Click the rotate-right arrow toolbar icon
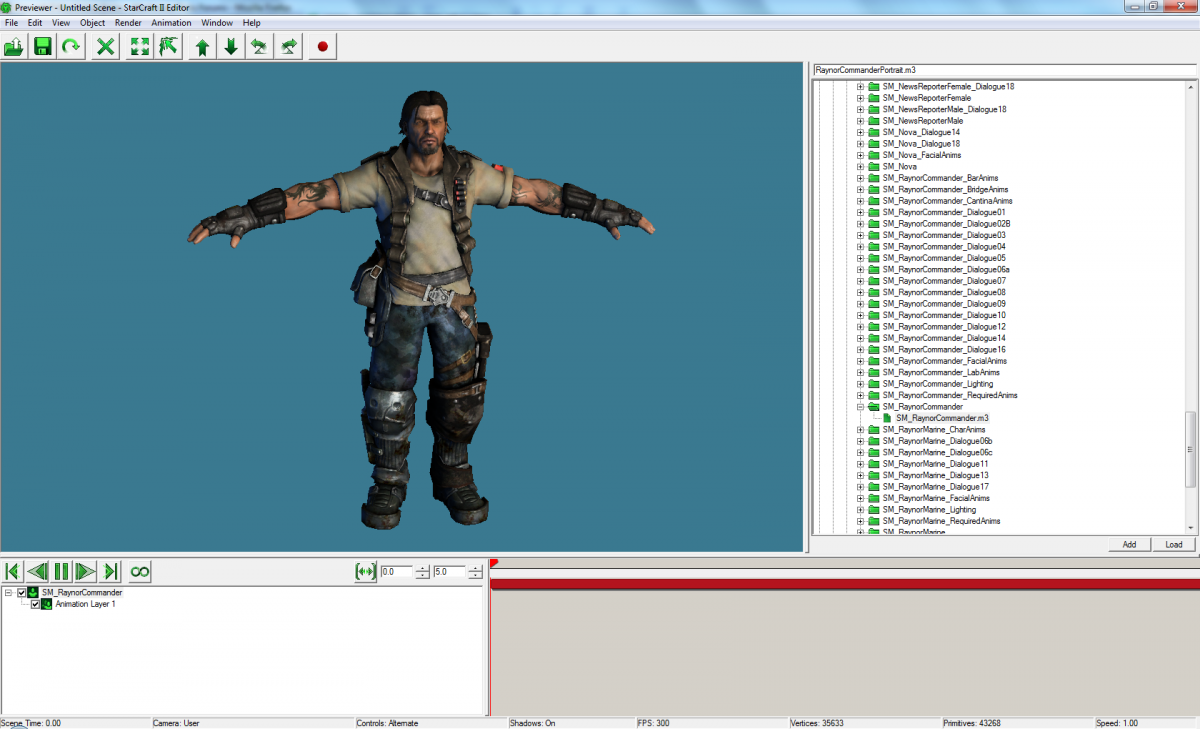This screenshot has width=1200, height=729. coord(288,46)
